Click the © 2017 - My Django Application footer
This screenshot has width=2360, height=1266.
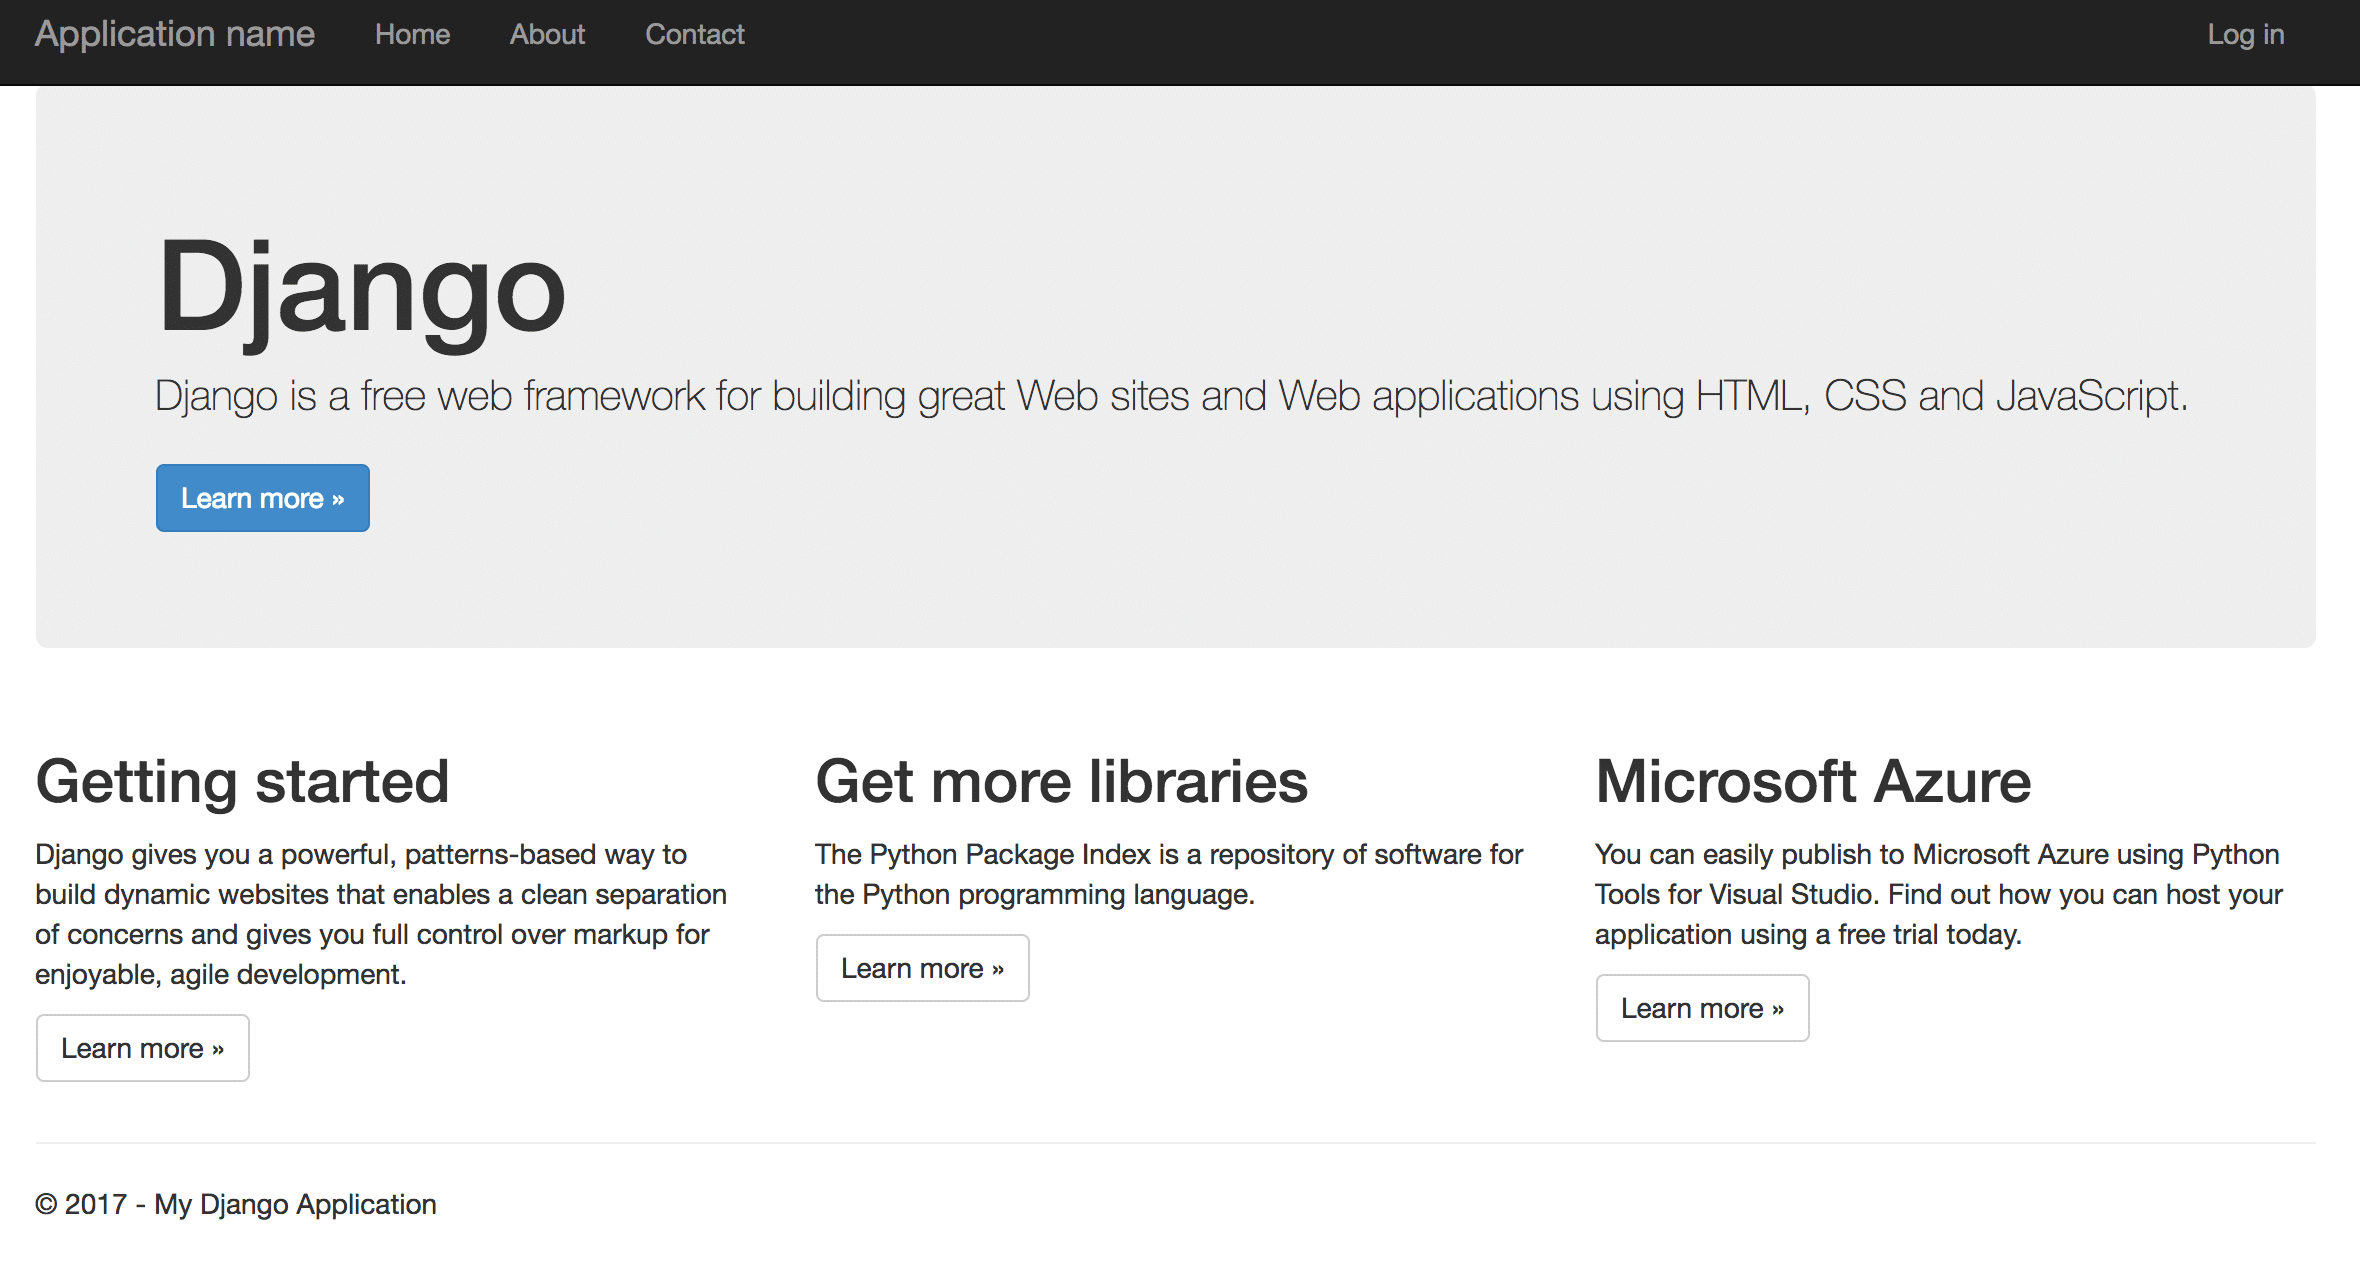tap(236, 1204)
